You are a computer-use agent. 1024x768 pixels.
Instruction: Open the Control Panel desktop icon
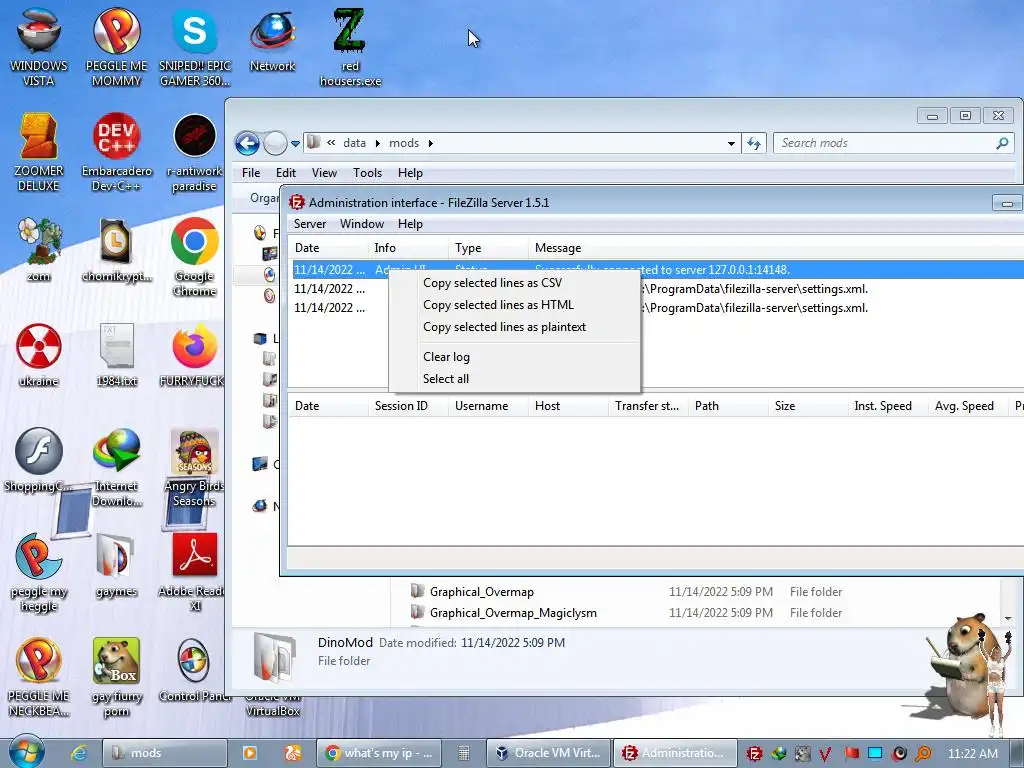tap(194, 670)
